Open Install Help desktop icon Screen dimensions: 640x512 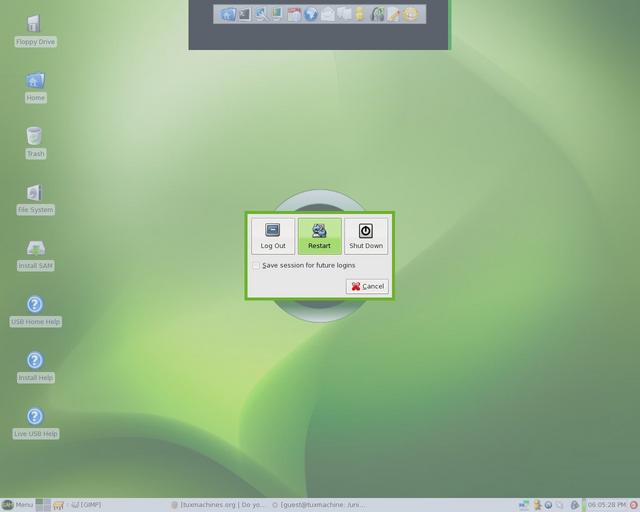tap(36, 367)
